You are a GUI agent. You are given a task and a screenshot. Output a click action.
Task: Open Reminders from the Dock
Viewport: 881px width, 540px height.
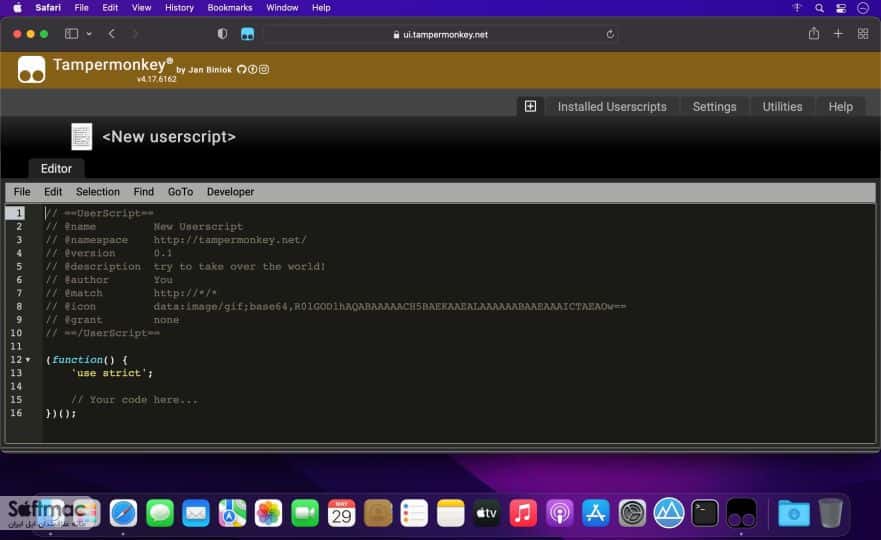click(414, 513)
